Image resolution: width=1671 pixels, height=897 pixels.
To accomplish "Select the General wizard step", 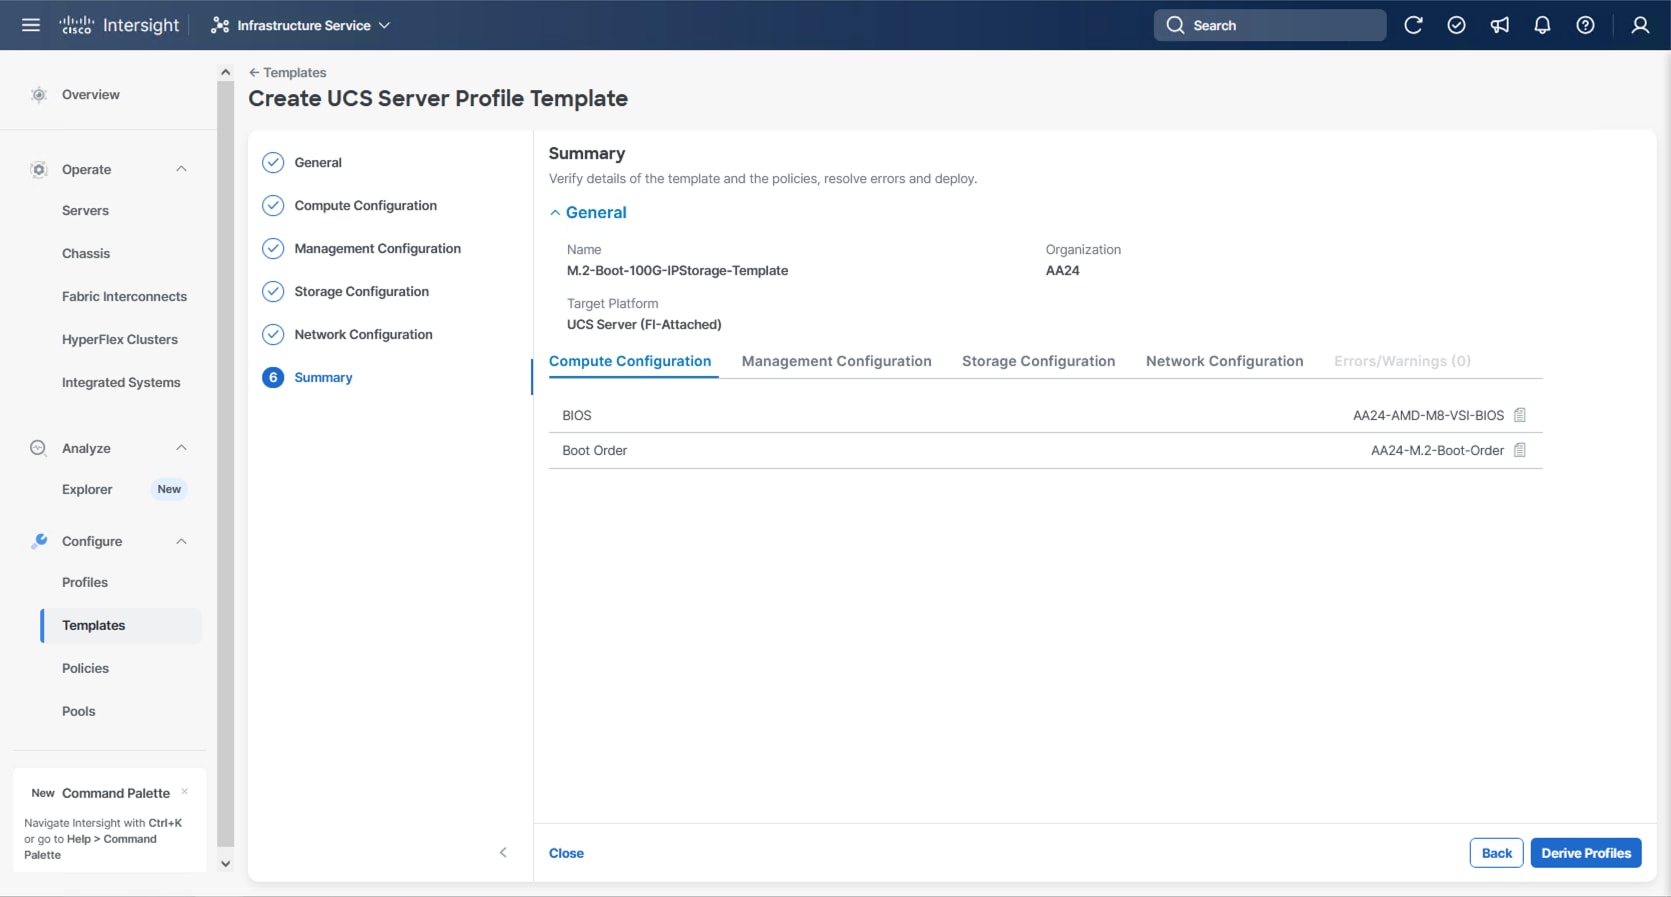I will tap(318, 163).
